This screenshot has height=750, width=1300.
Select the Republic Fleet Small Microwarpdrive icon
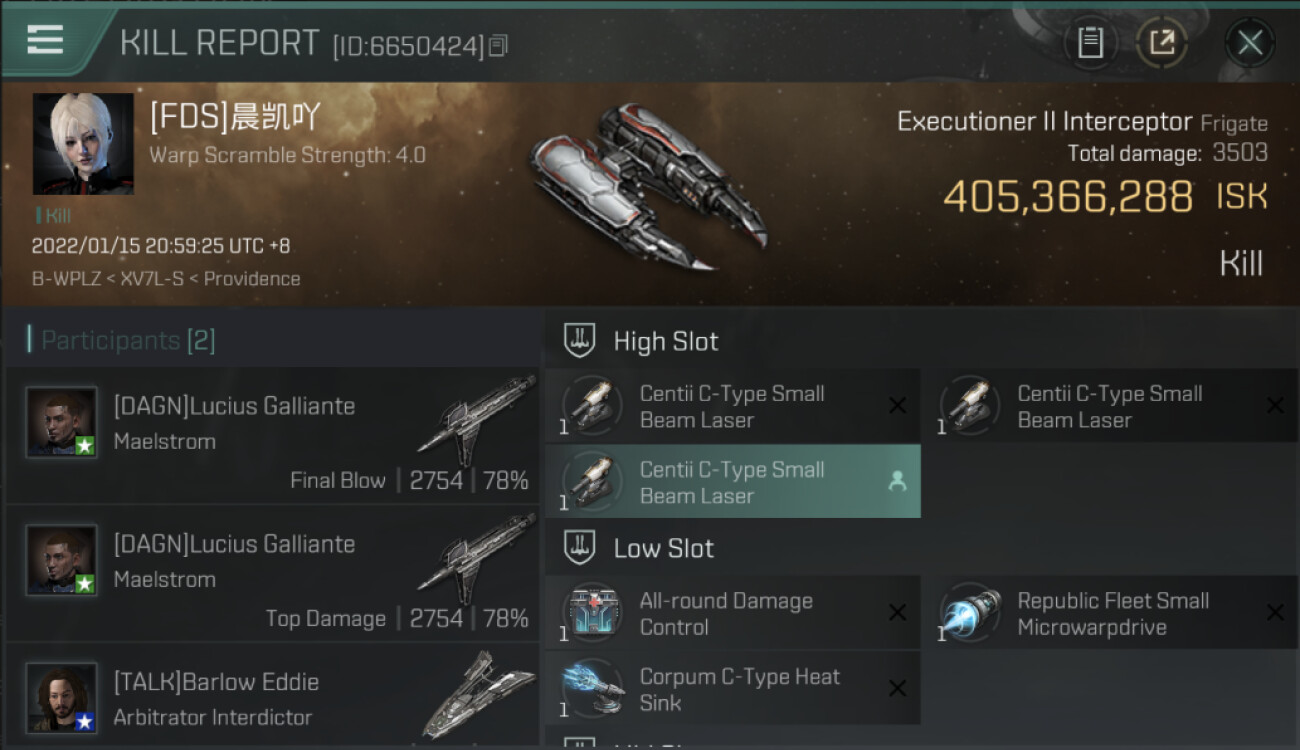[x=970, y=614]
